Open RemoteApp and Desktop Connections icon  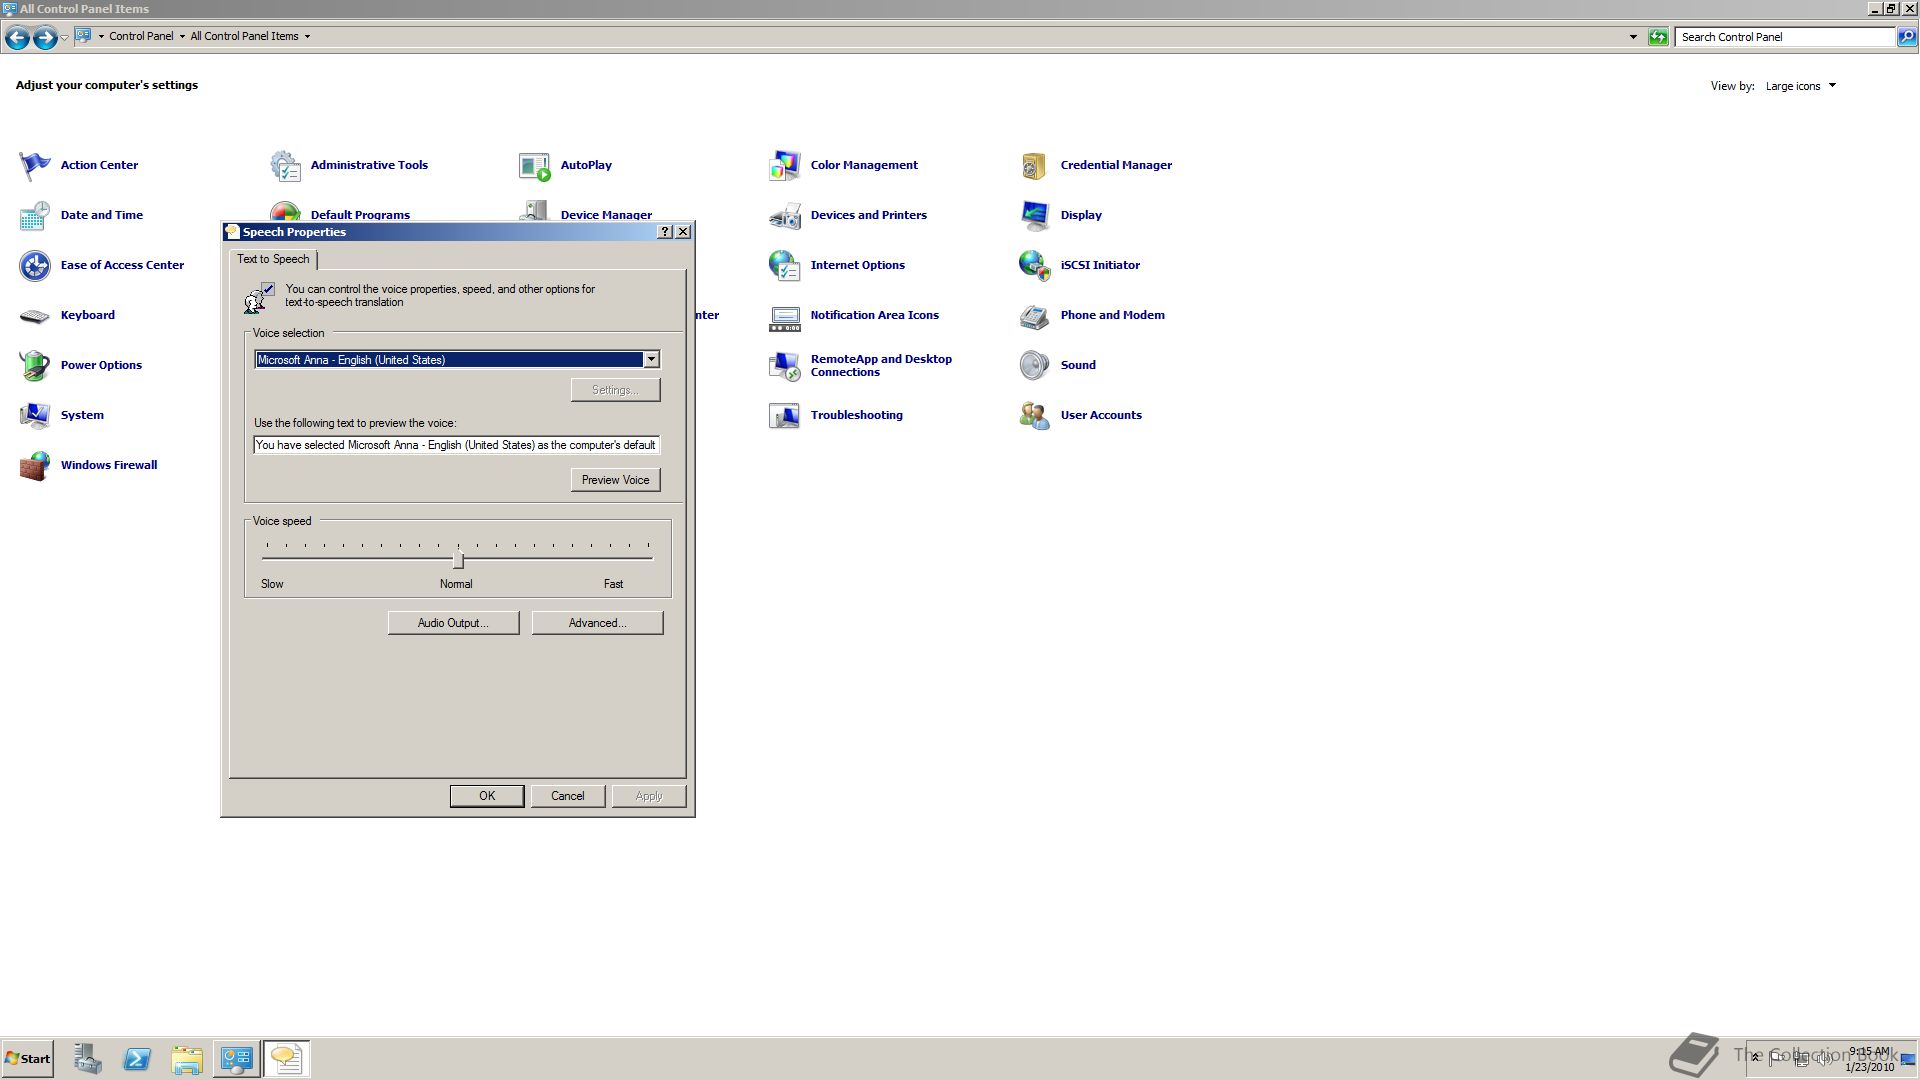(785, 365)
